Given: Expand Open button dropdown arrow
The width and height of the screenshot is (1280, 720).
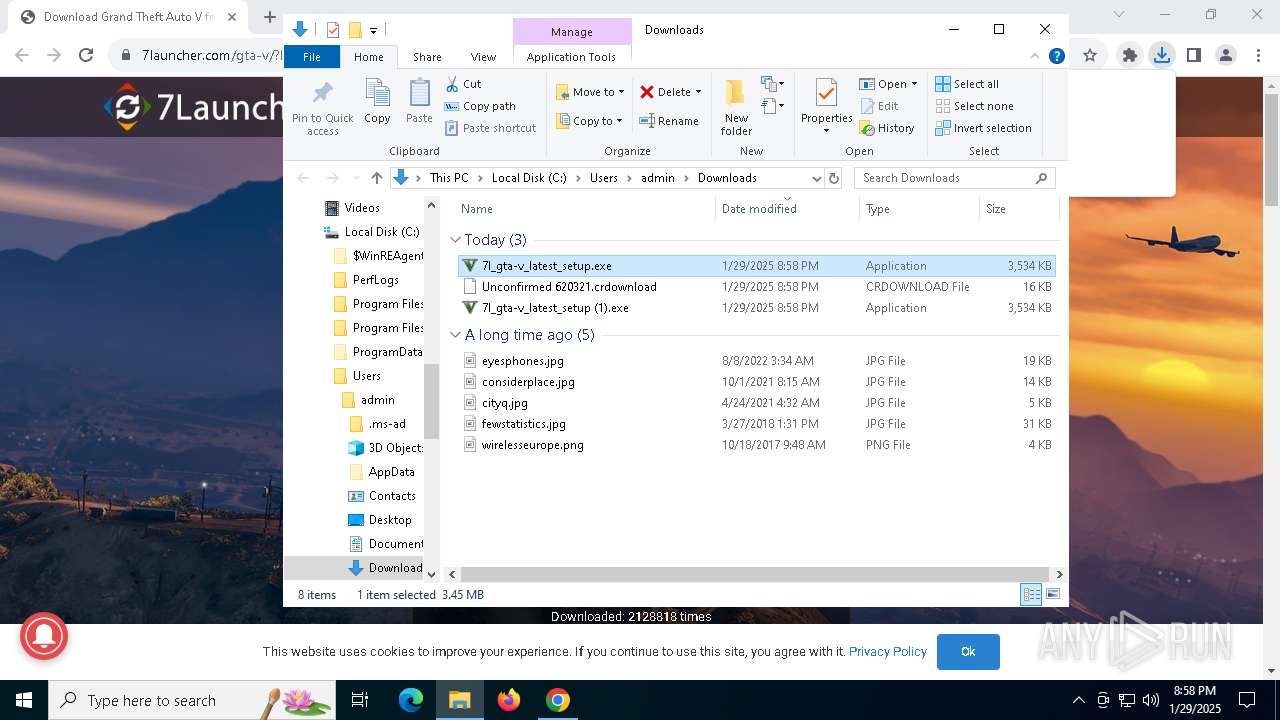Looking at the screenshot, I should coord(914,84).
